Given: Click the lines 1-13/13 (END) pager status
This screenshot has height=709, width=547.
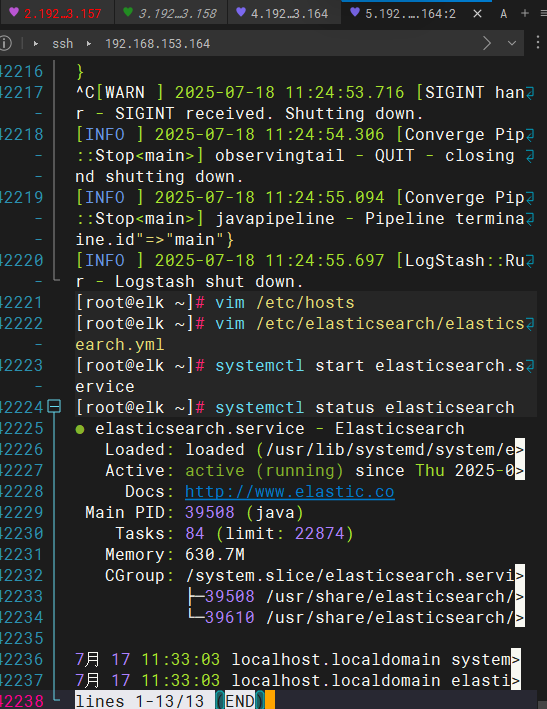Looking at the screenshot, I should pos(170,701).
